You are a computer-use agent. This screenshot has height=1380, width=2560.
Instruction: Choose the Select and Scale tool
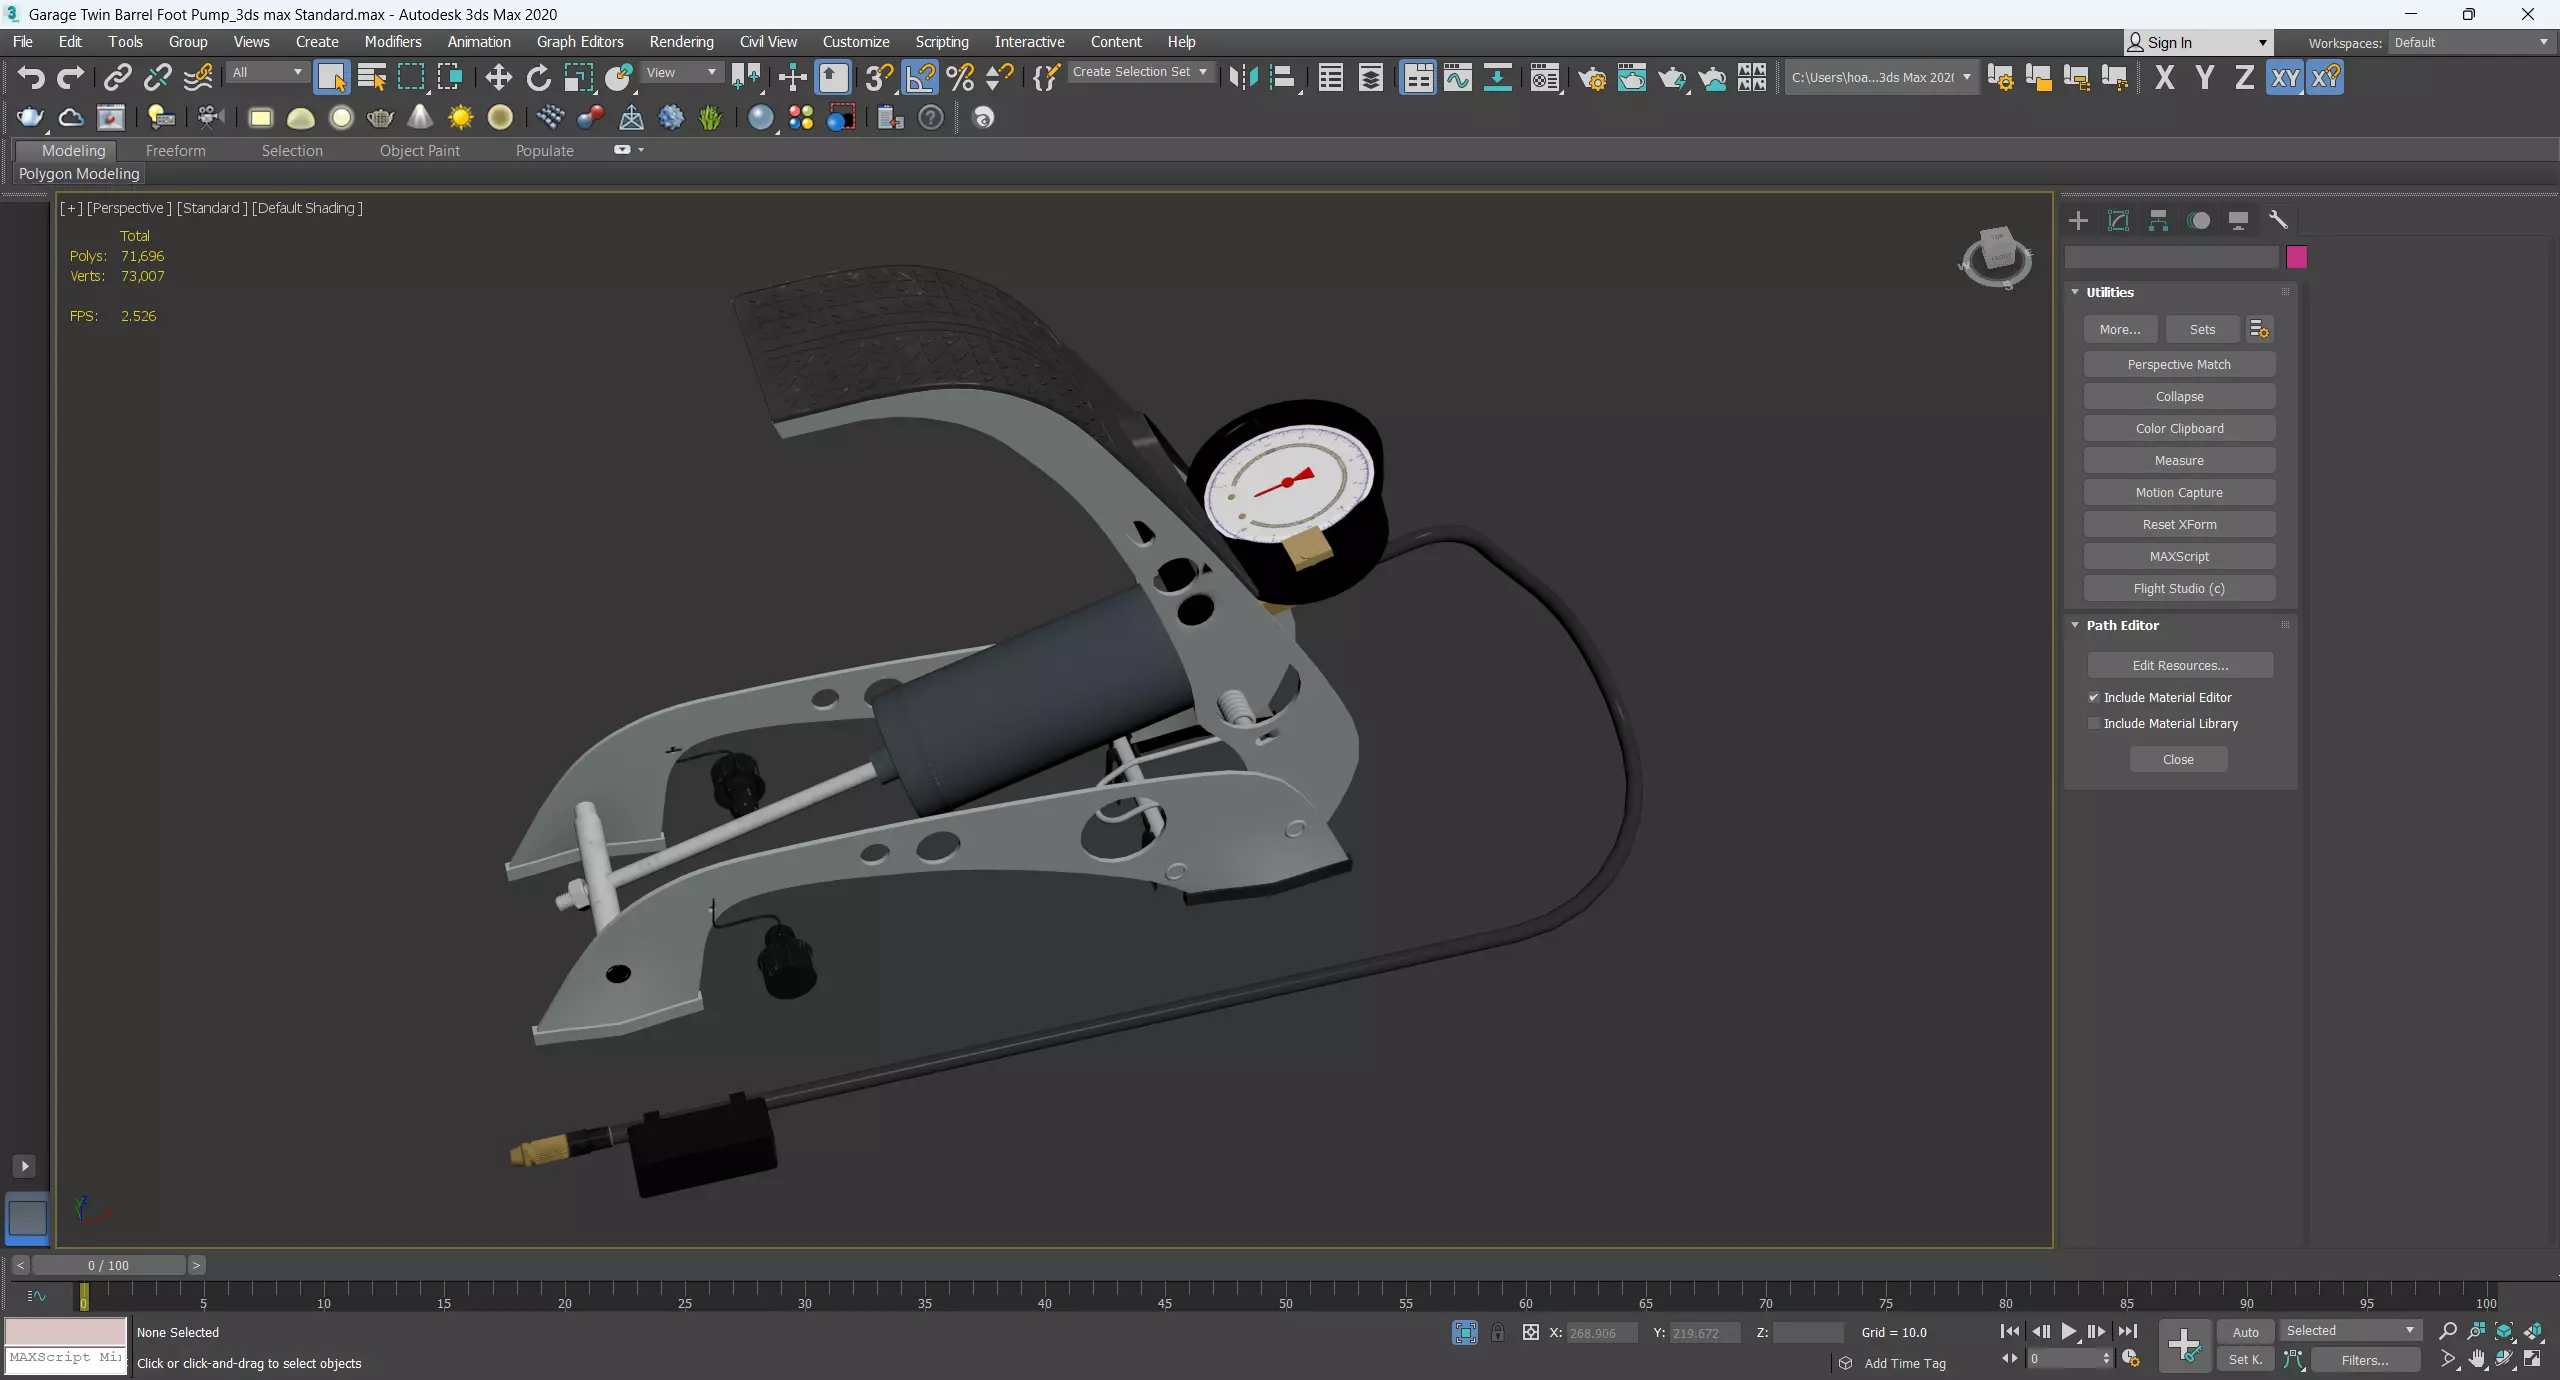pos(578,77)
